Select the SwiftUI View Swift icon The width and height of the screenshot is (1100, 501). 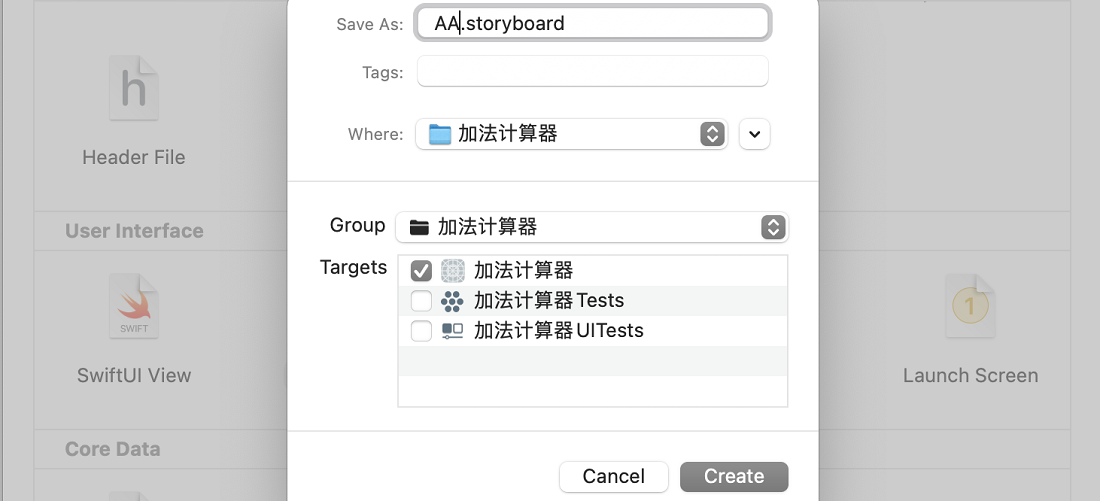[x=134, y=306]
